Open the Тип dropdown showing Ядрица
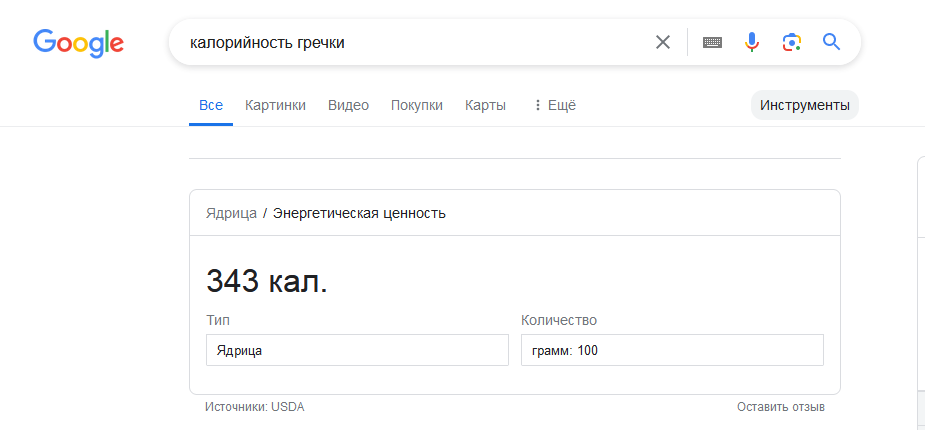This screenshot has width=925, height=430. [x=357, y=351]
